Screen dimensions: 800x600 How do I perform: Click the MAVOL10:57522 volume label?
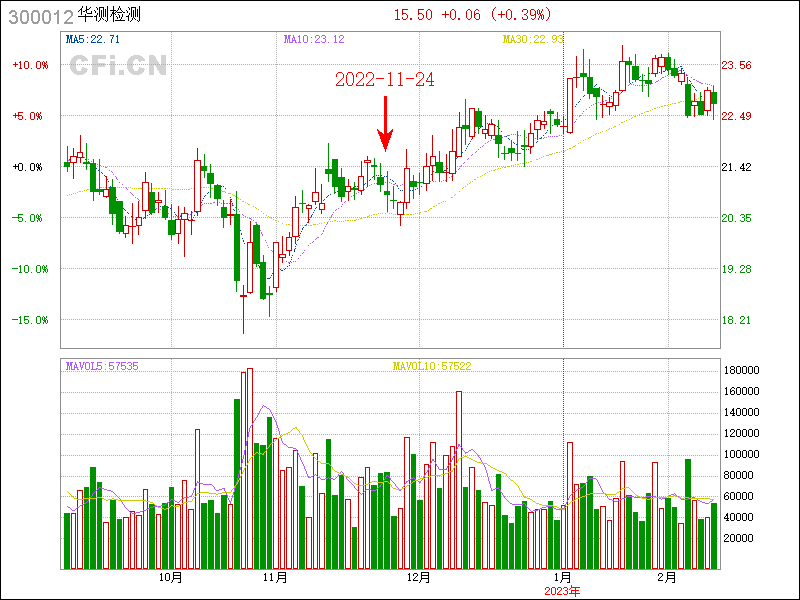[432, 366]
